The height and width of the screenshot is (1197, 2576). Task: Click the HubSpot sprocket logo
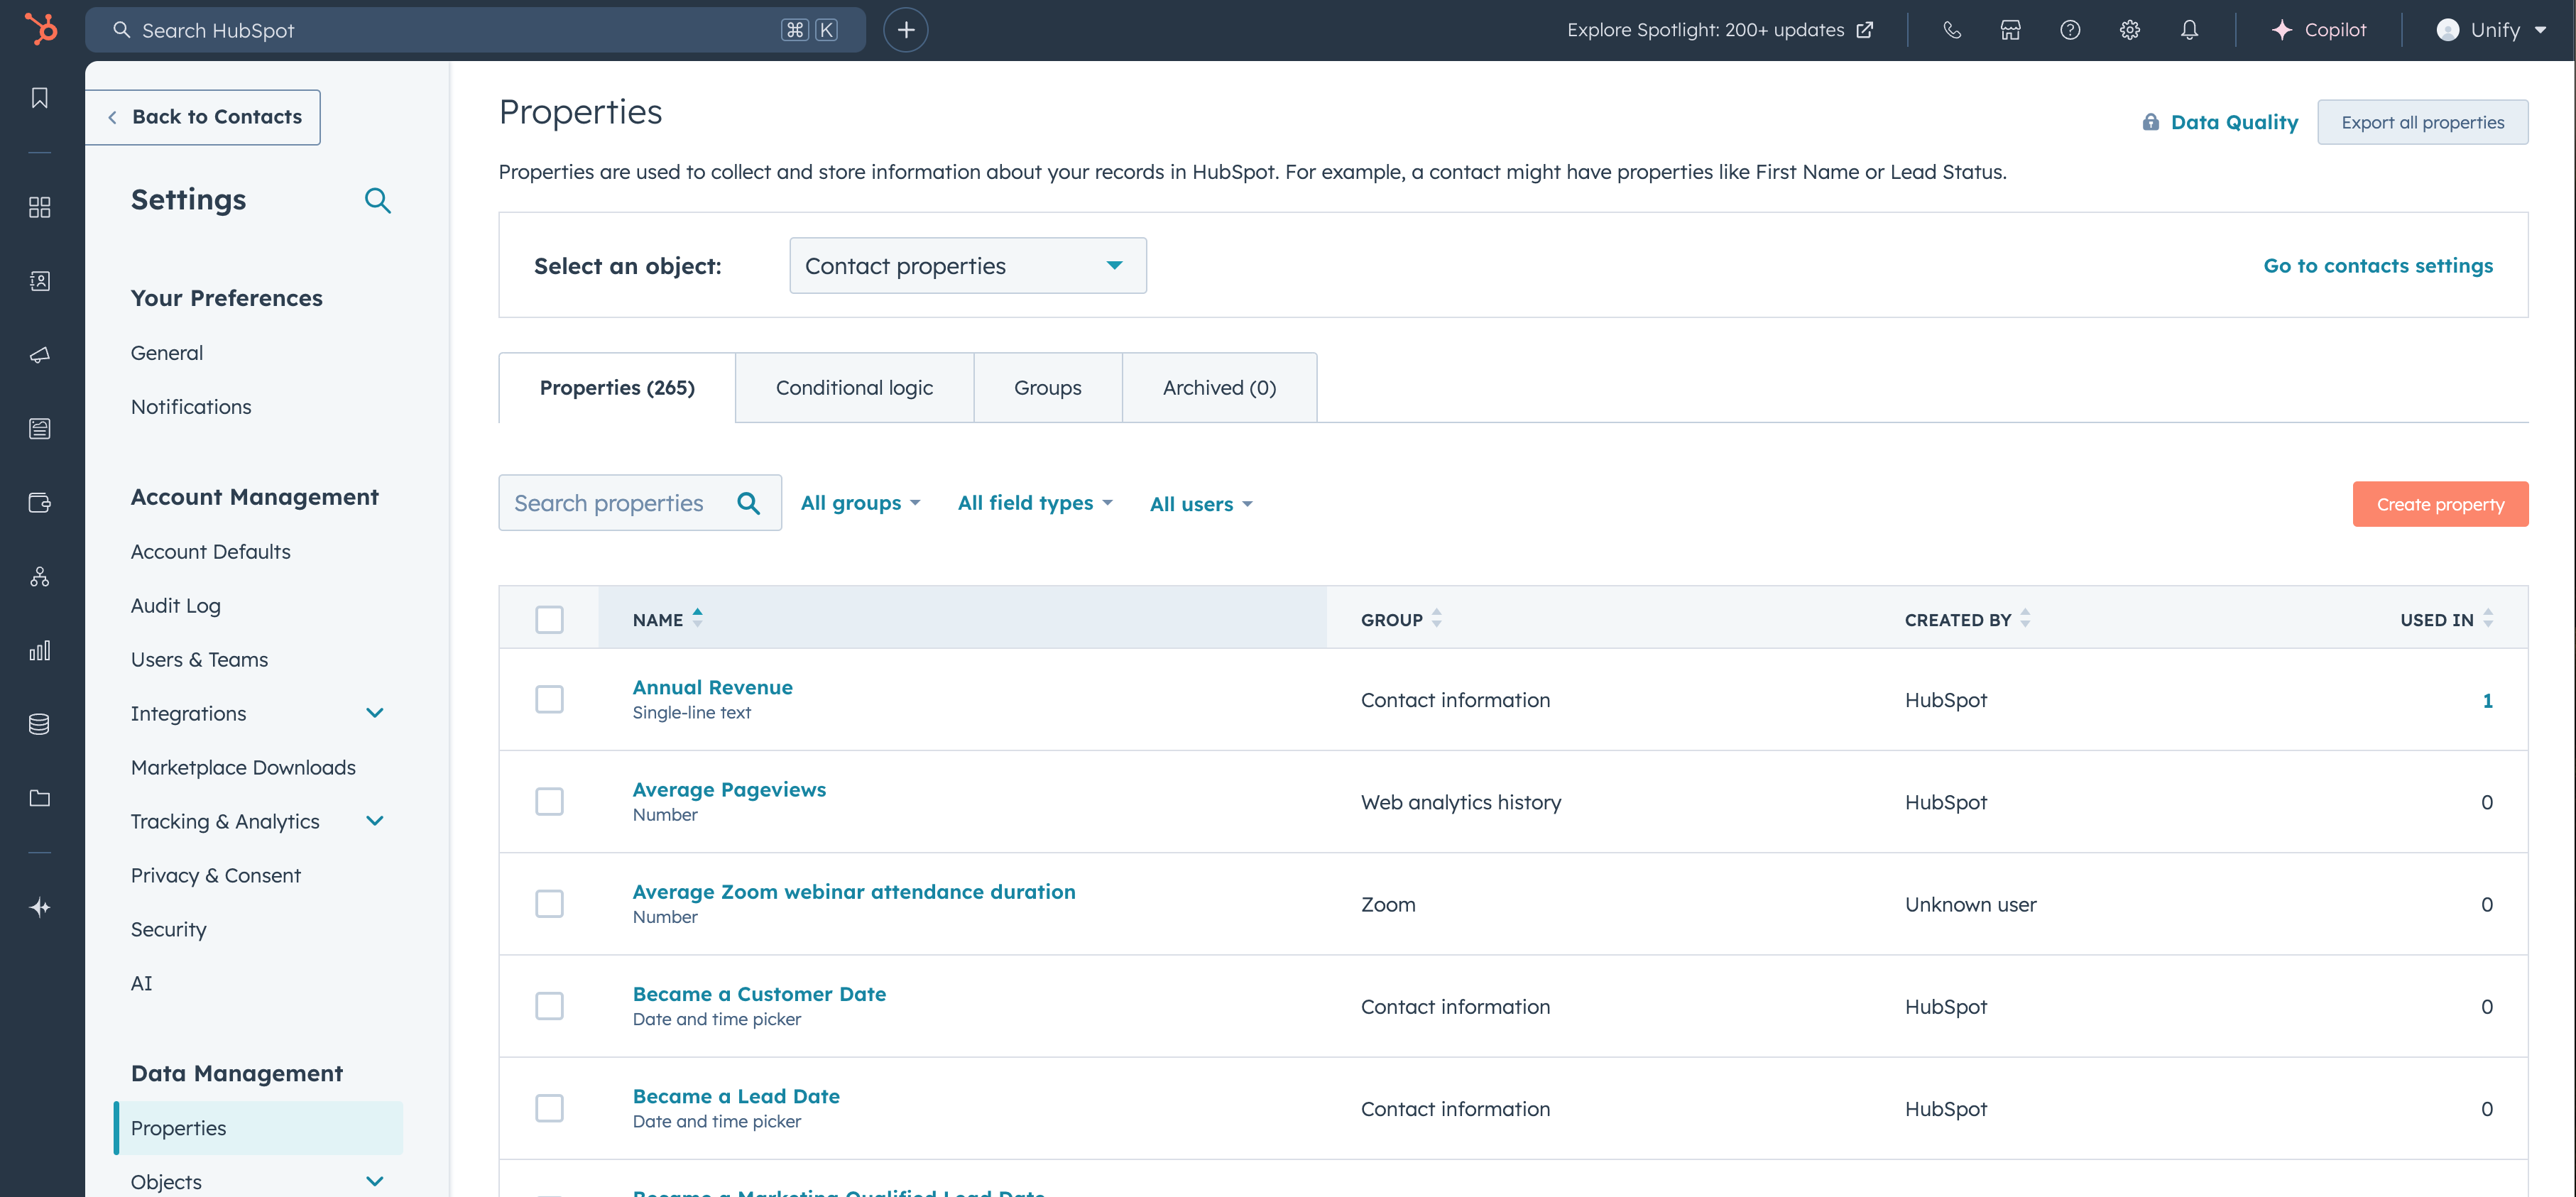coord(41,29)
